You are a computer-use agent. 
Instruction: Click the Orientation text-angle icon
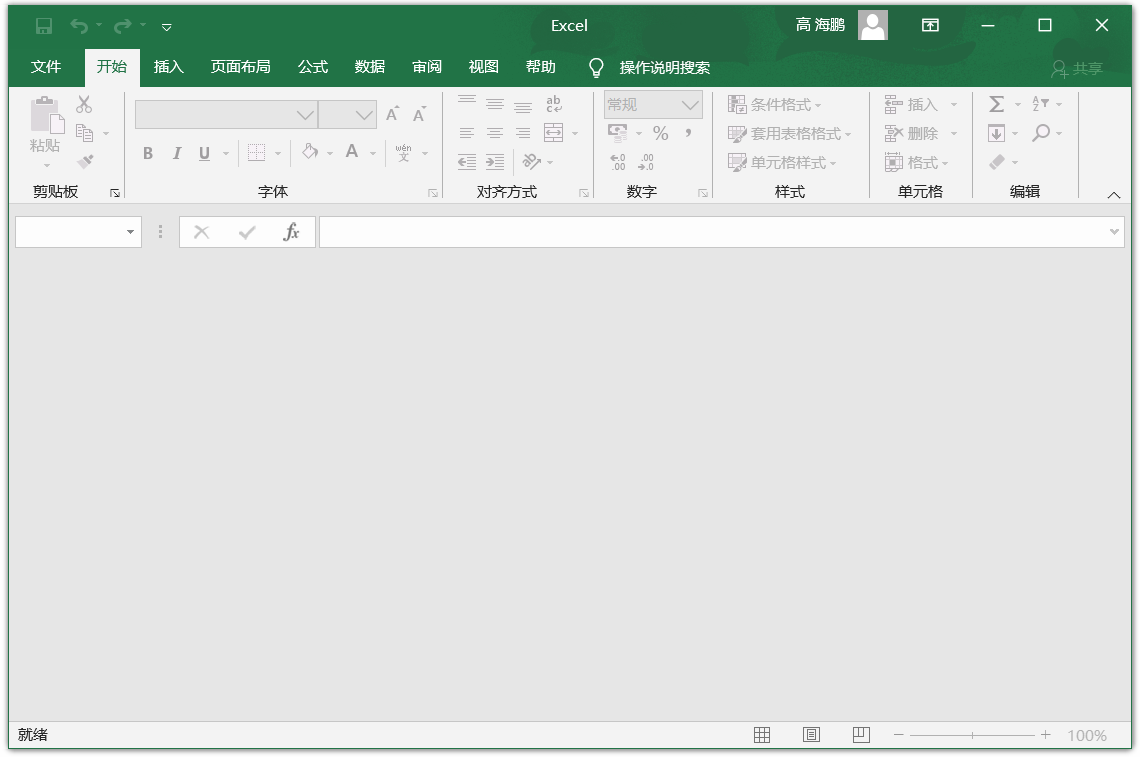[532, 162]
